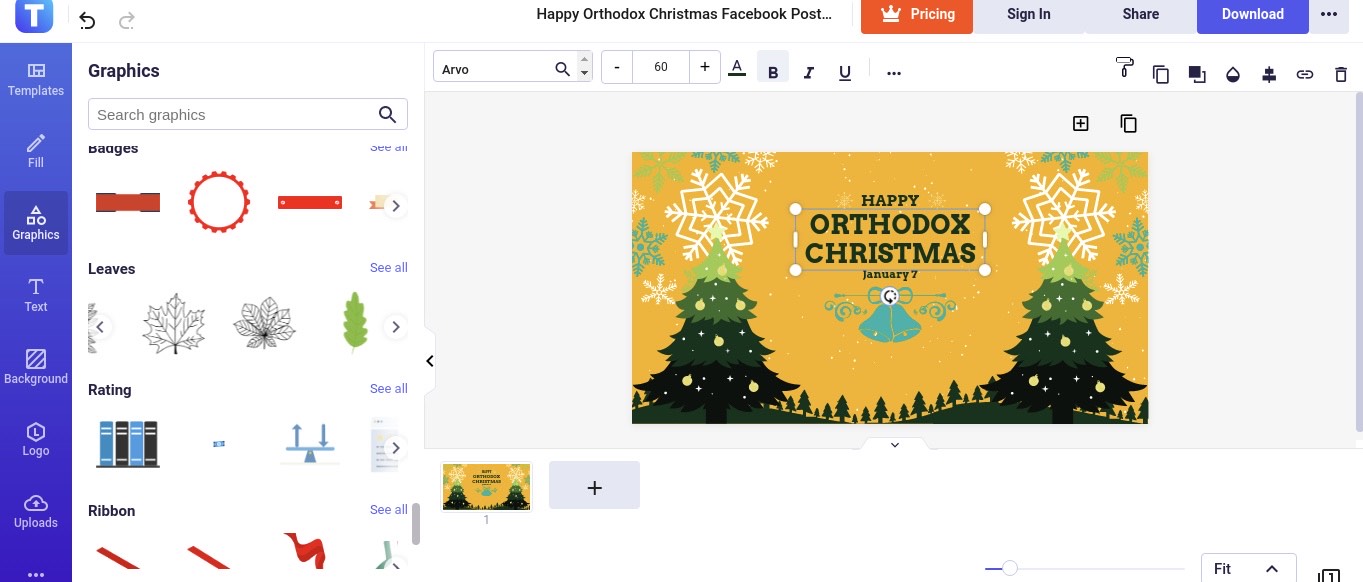Apply underline to the selected text
The image size is (1363, 582).
coord(844,71)
